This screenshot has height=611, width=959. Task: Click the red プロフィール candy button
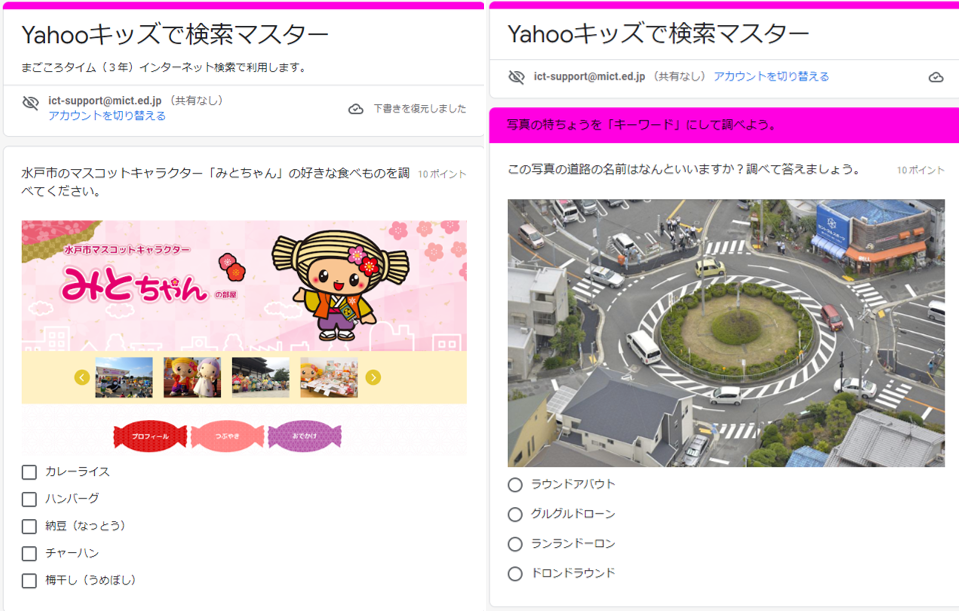click(x=150, y=436)
